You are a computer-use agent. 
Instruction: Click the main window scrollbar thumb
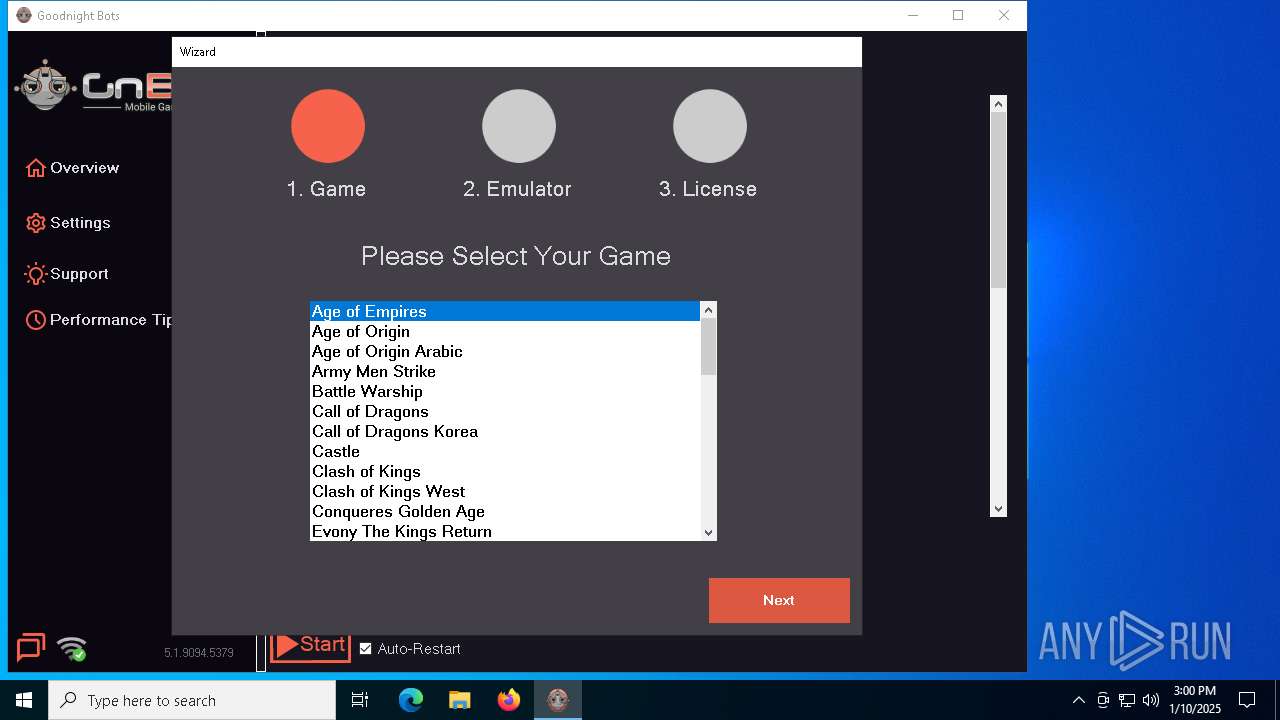click(998, 200)
